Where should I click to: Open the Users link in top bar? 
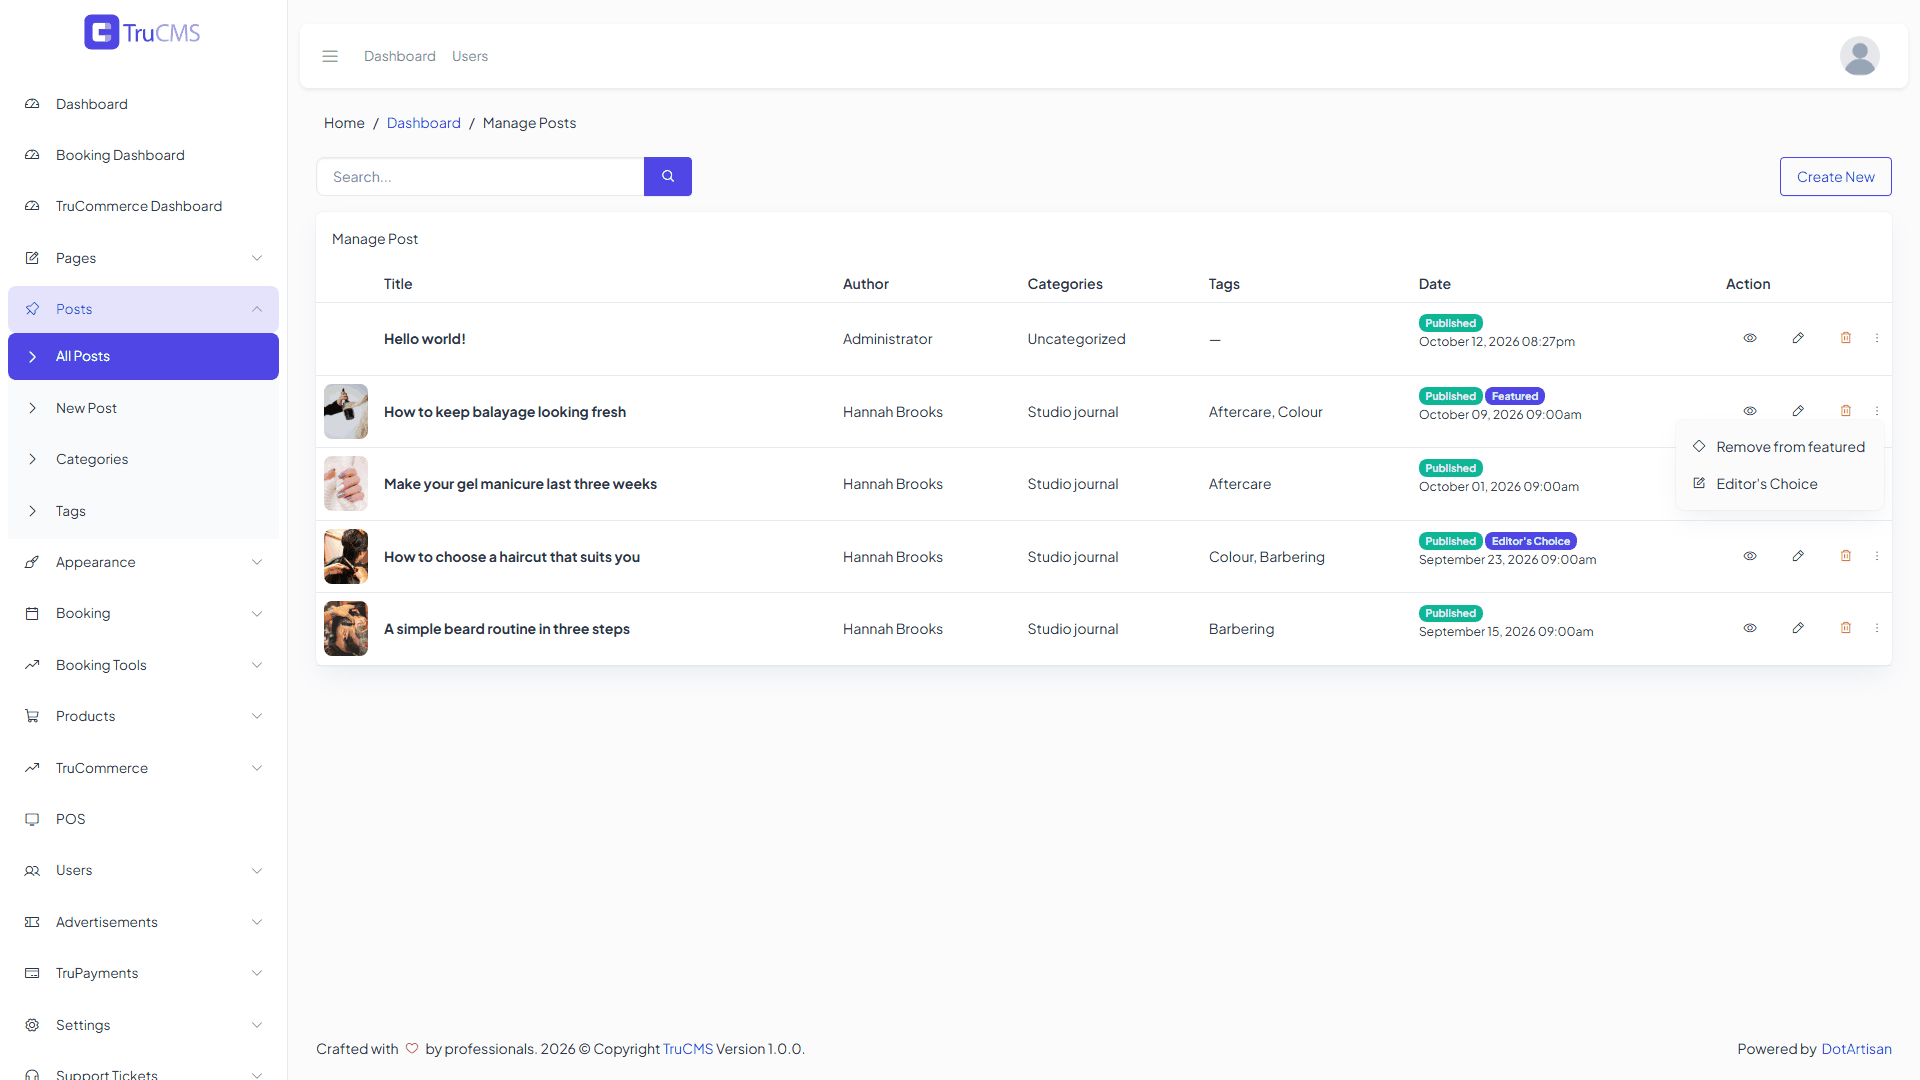470,56
